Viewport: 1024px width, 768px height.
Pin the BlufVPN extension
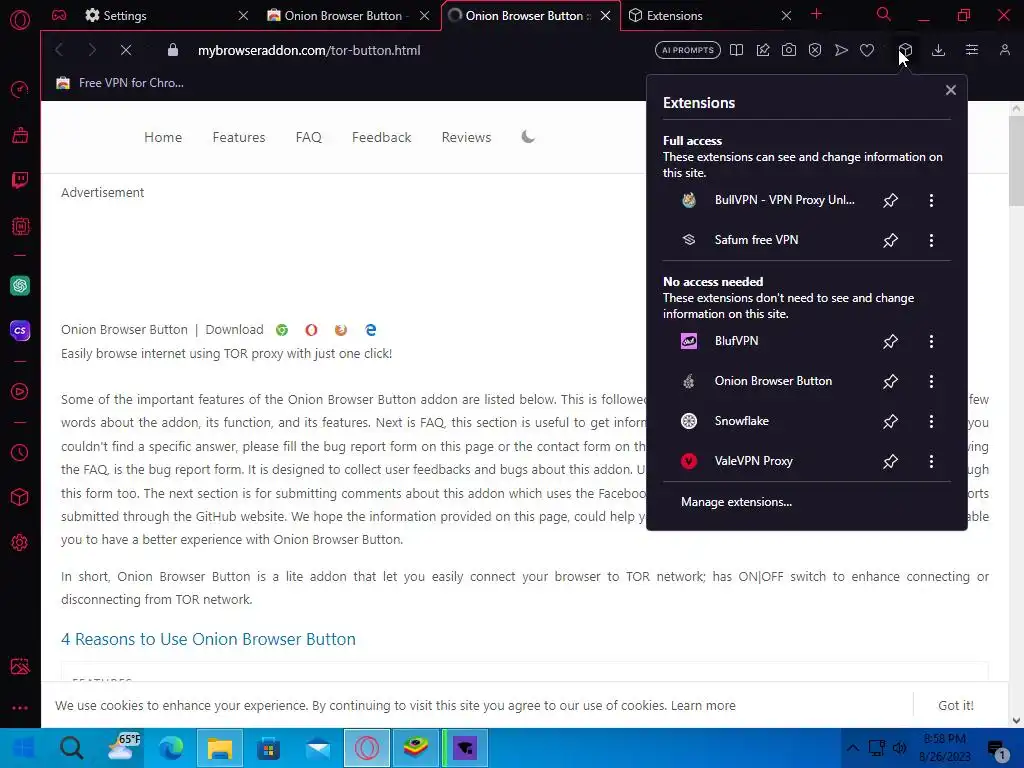[x=890, y=341]
